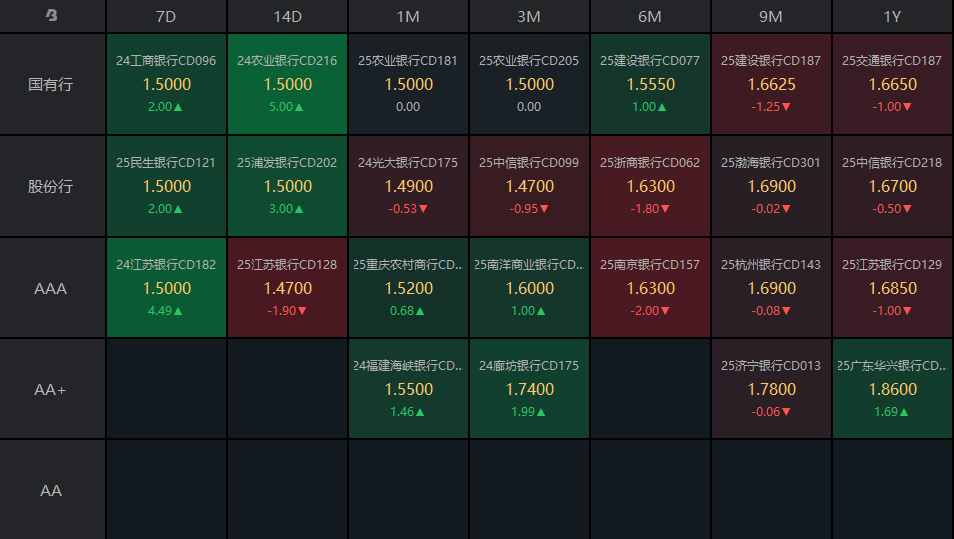Open the 24农业银行CD216 quote cell

[287, 84]
